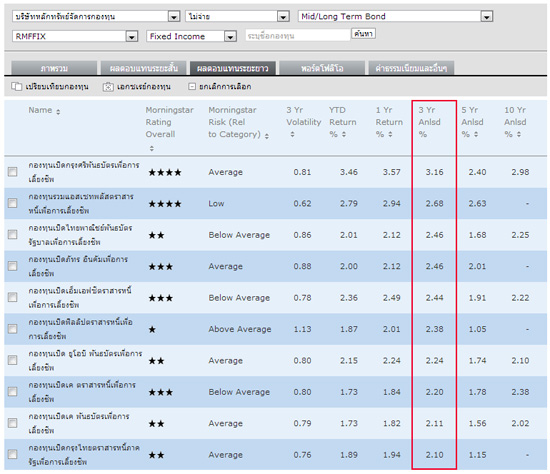
Task: Sort by Morningstar Risk column arrows
Action: (x=267, y=136)
